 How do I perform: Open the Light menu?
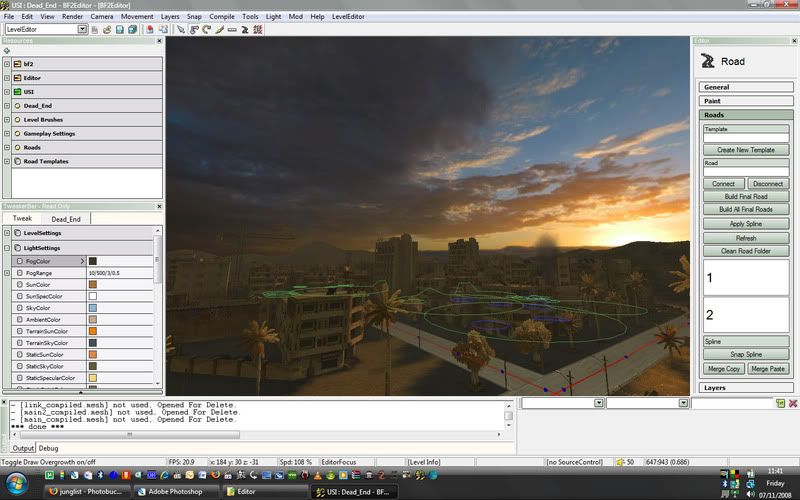273,16
